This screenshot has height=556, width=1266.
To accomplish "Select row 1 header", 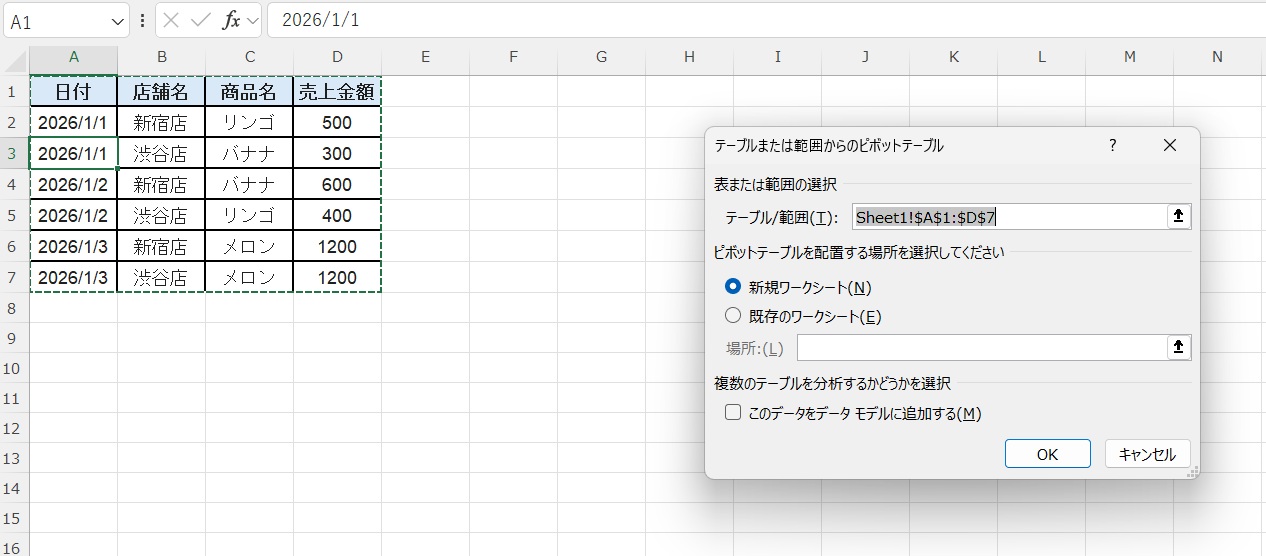I will tap(13, 92).
